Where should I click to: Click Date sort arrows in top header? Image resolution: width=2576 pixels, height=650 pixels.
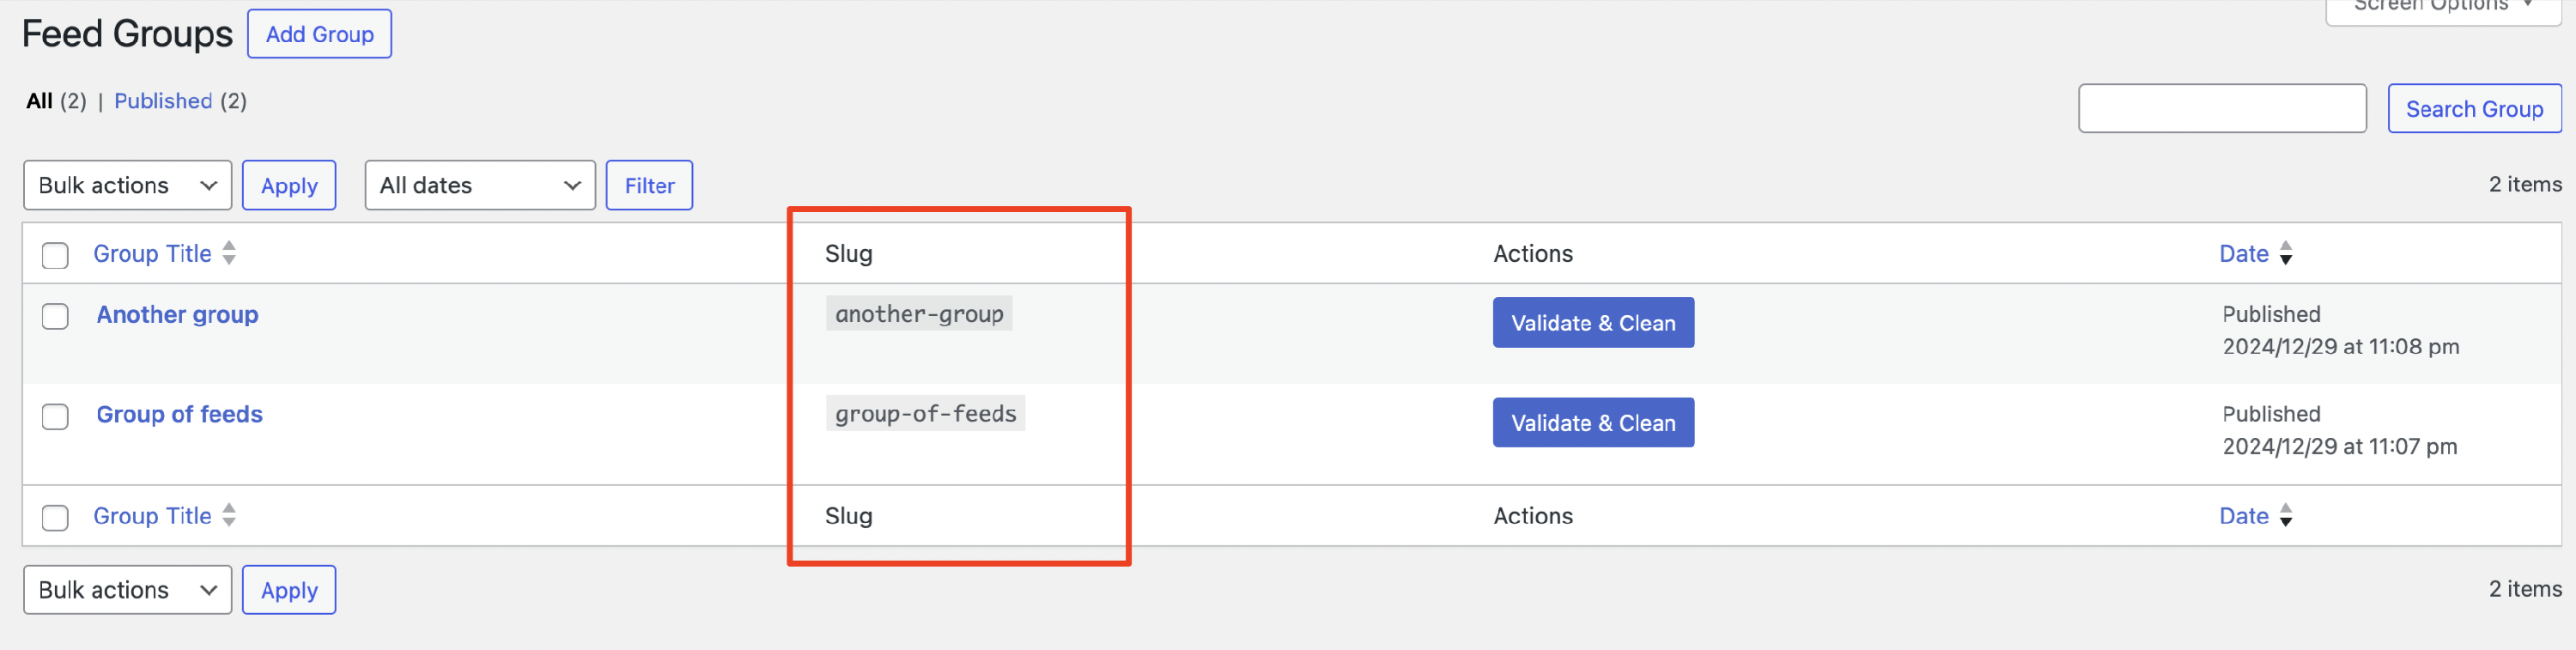(2285, 254)
